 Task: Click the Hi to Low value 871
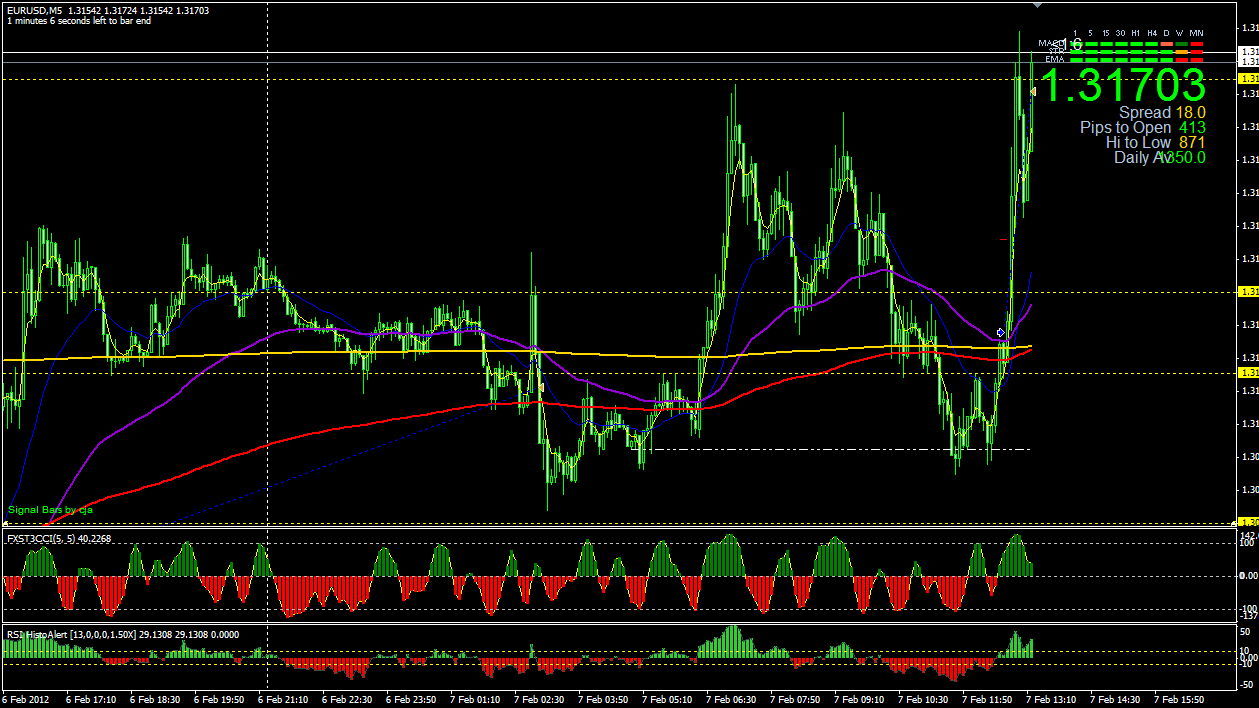[x=1192, y=143]
